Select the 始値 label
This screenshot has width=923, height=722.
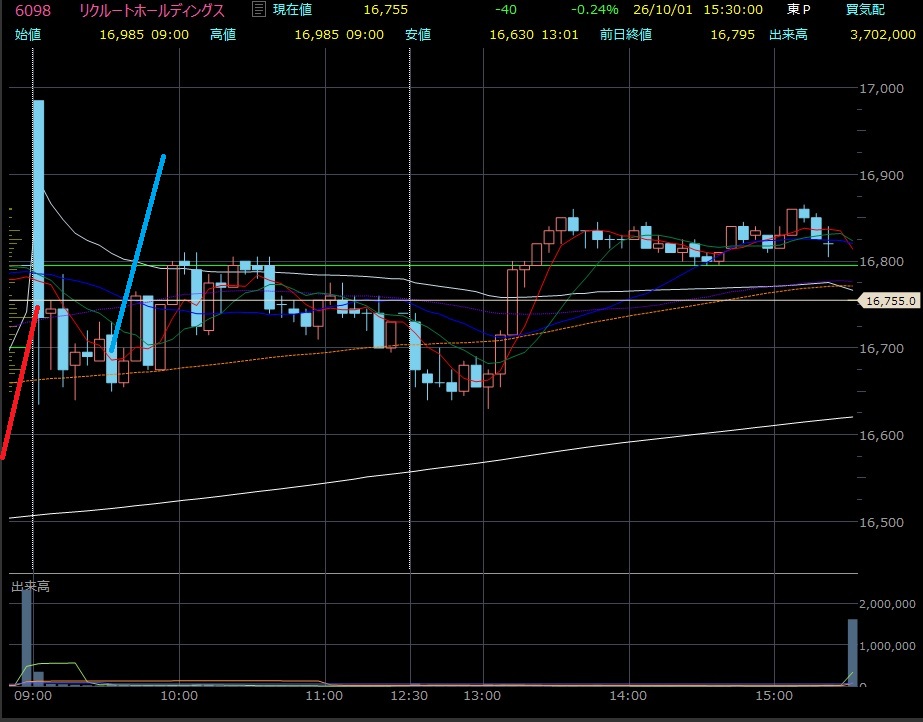click(28, 35)
